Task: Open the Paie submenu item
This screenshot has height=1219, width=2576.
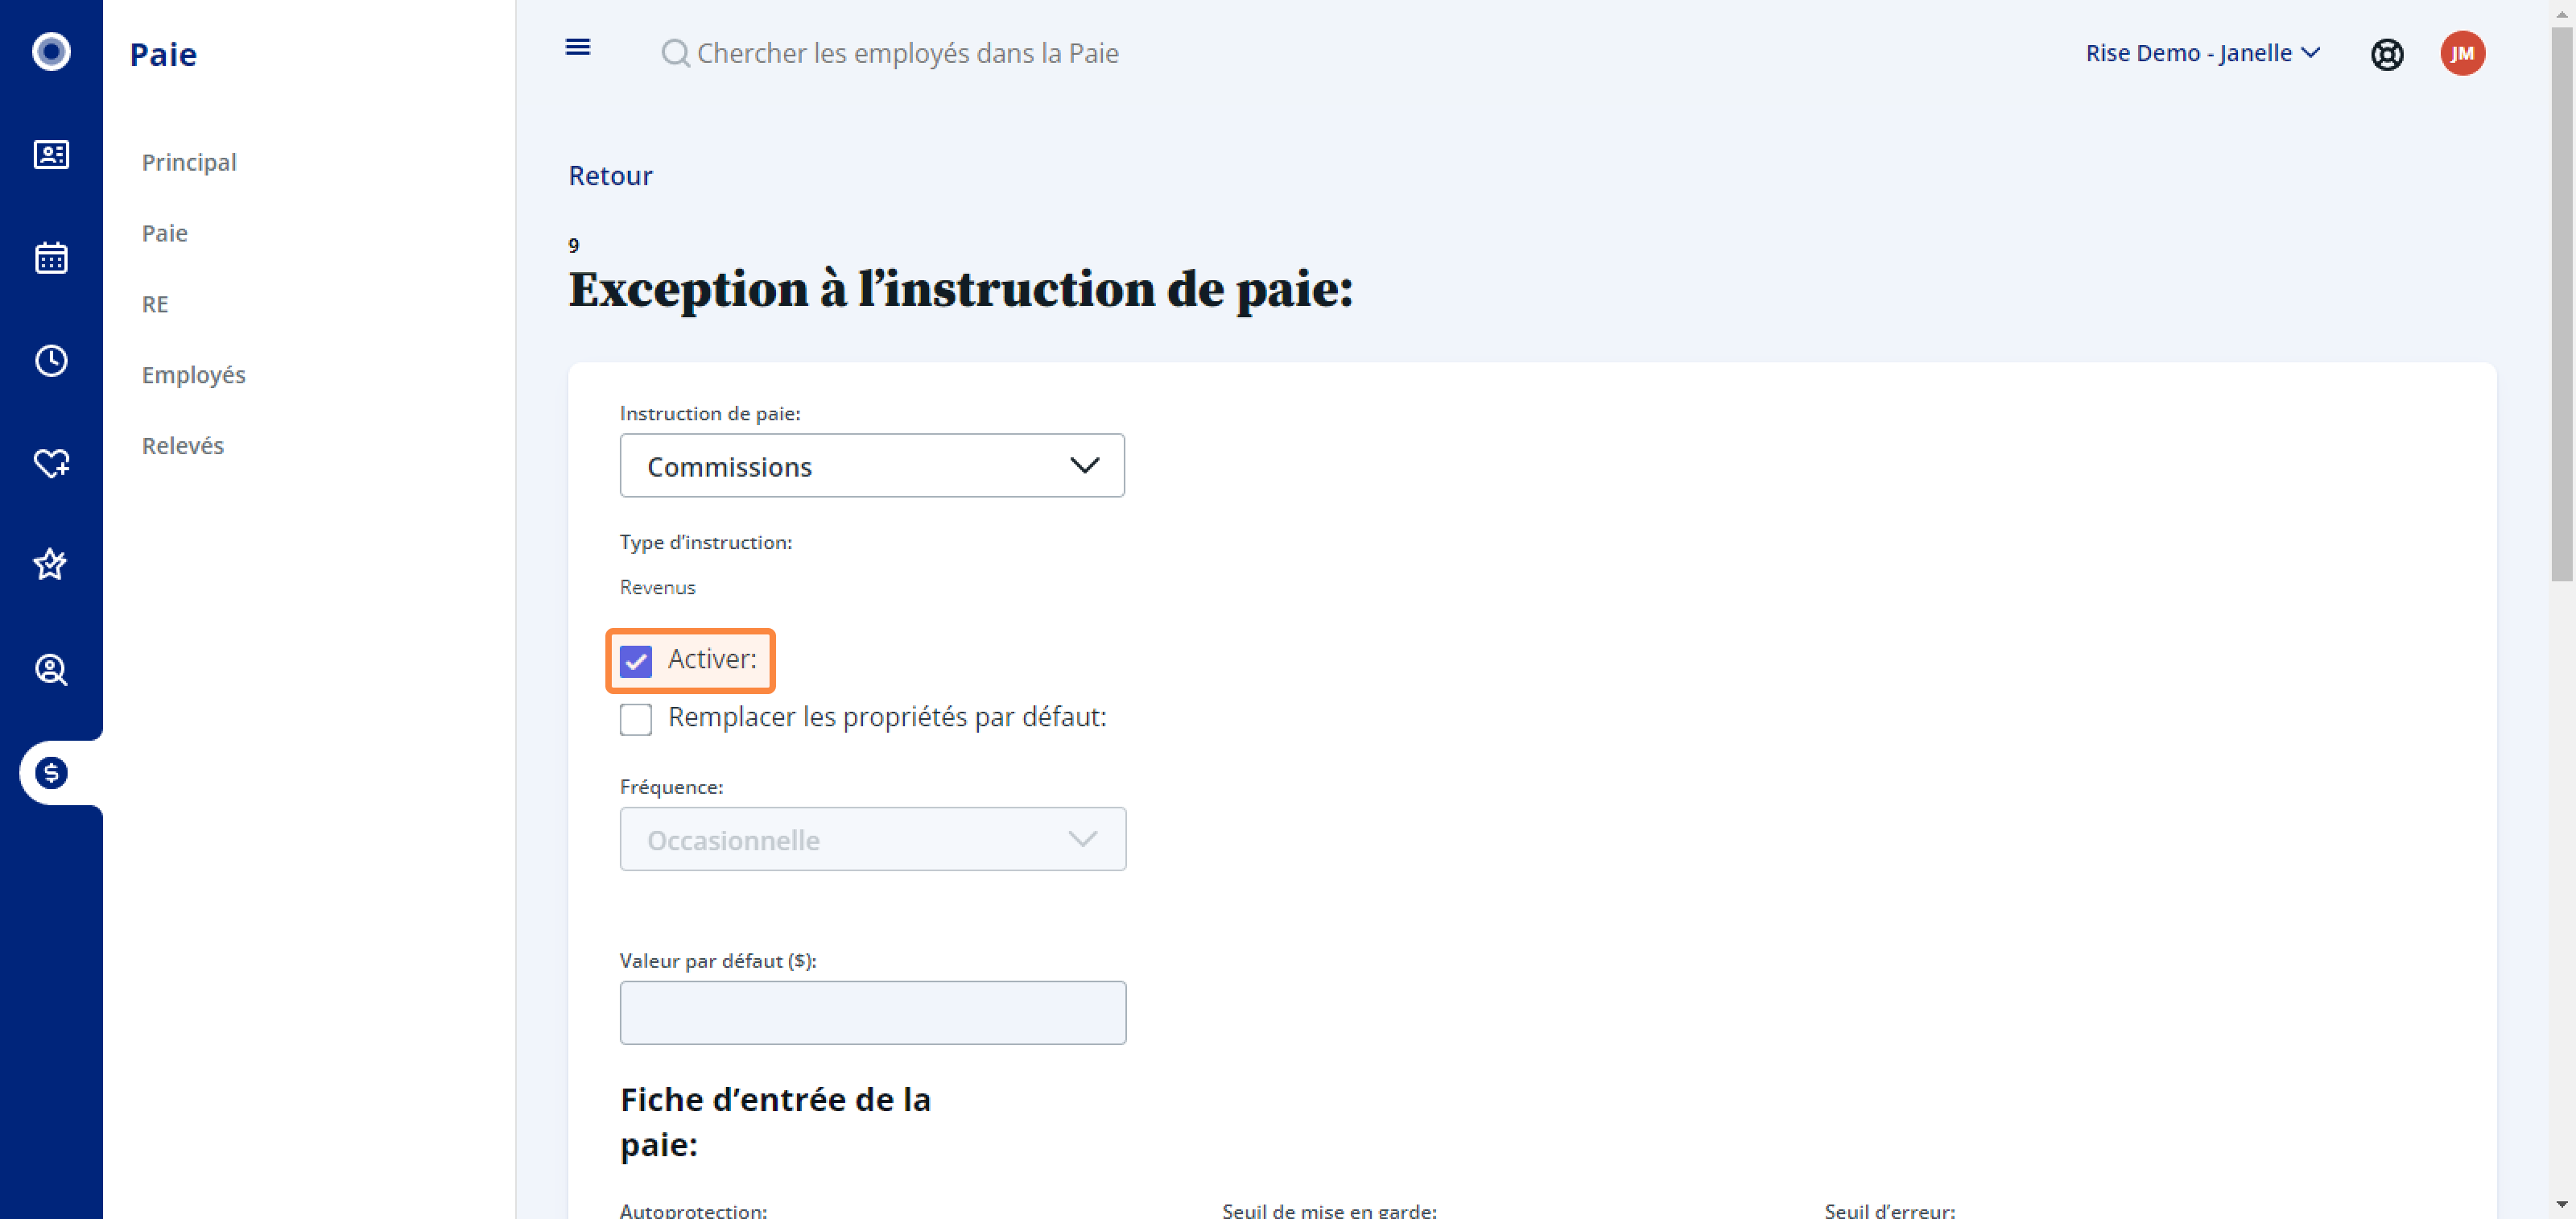Action: pyautogui.click(x=165, y=233)
